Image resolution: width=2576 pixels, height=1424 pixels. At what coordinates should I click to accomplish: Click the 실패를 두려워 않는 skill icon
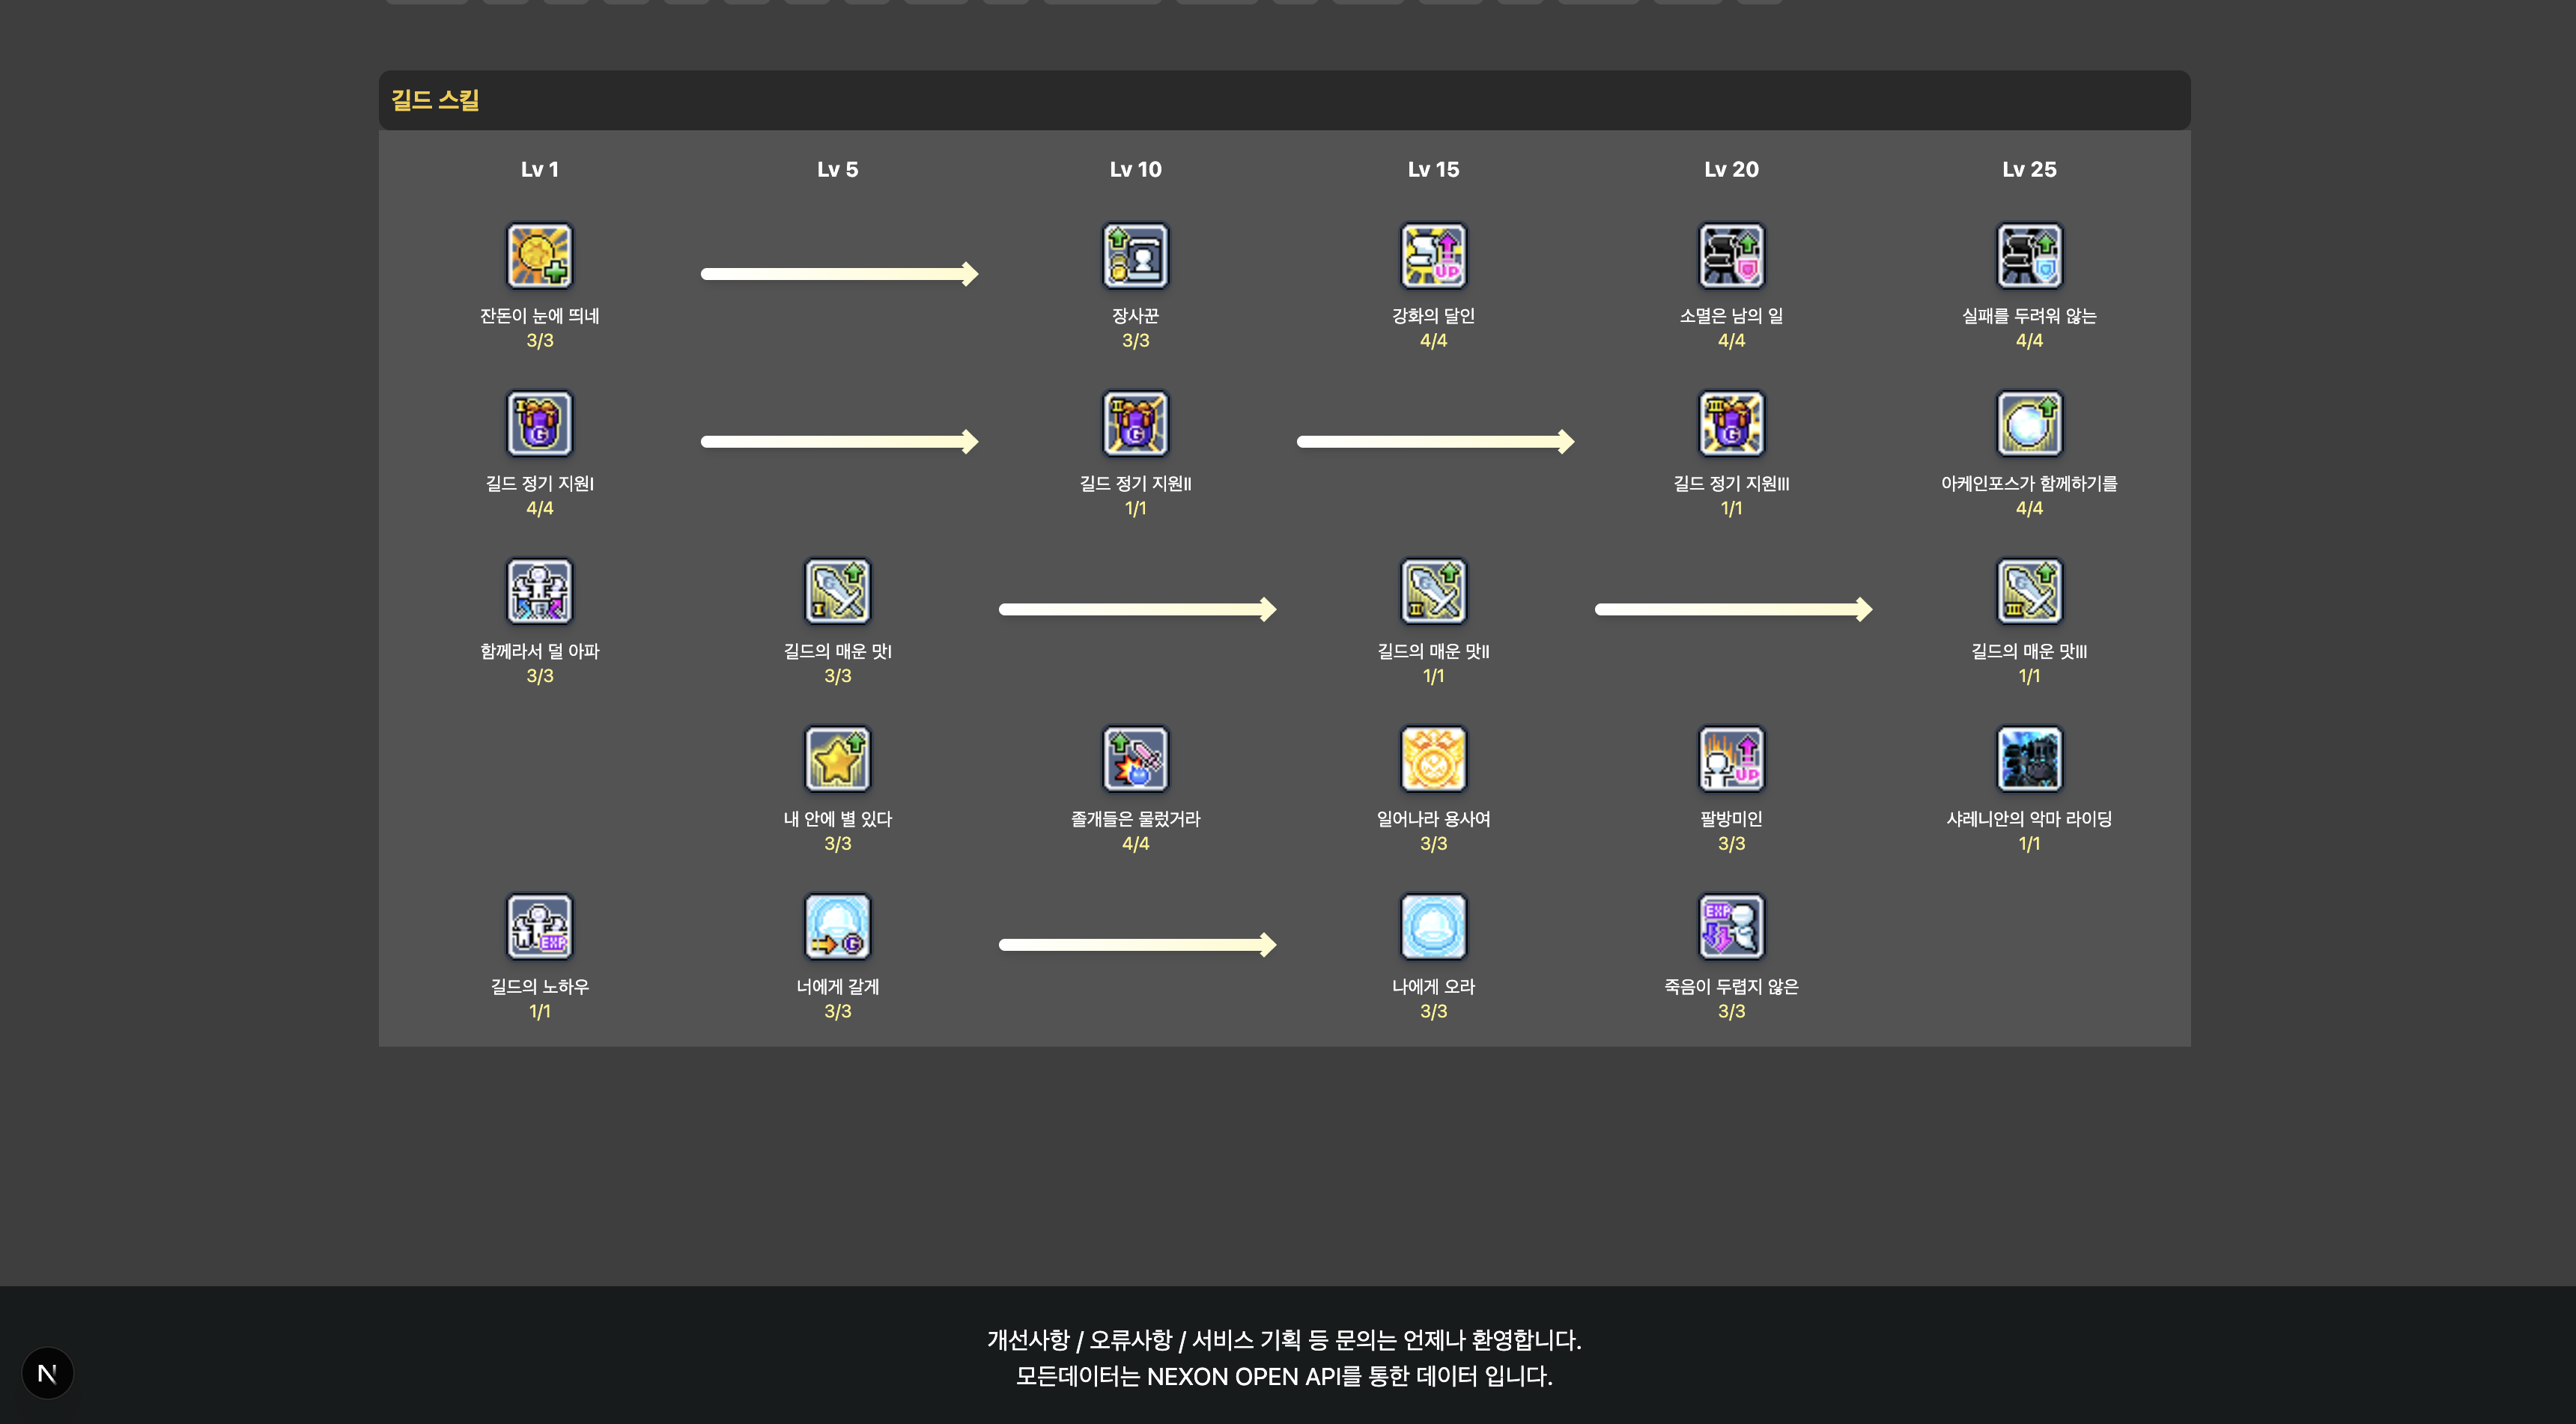[x=2029, y=255]
